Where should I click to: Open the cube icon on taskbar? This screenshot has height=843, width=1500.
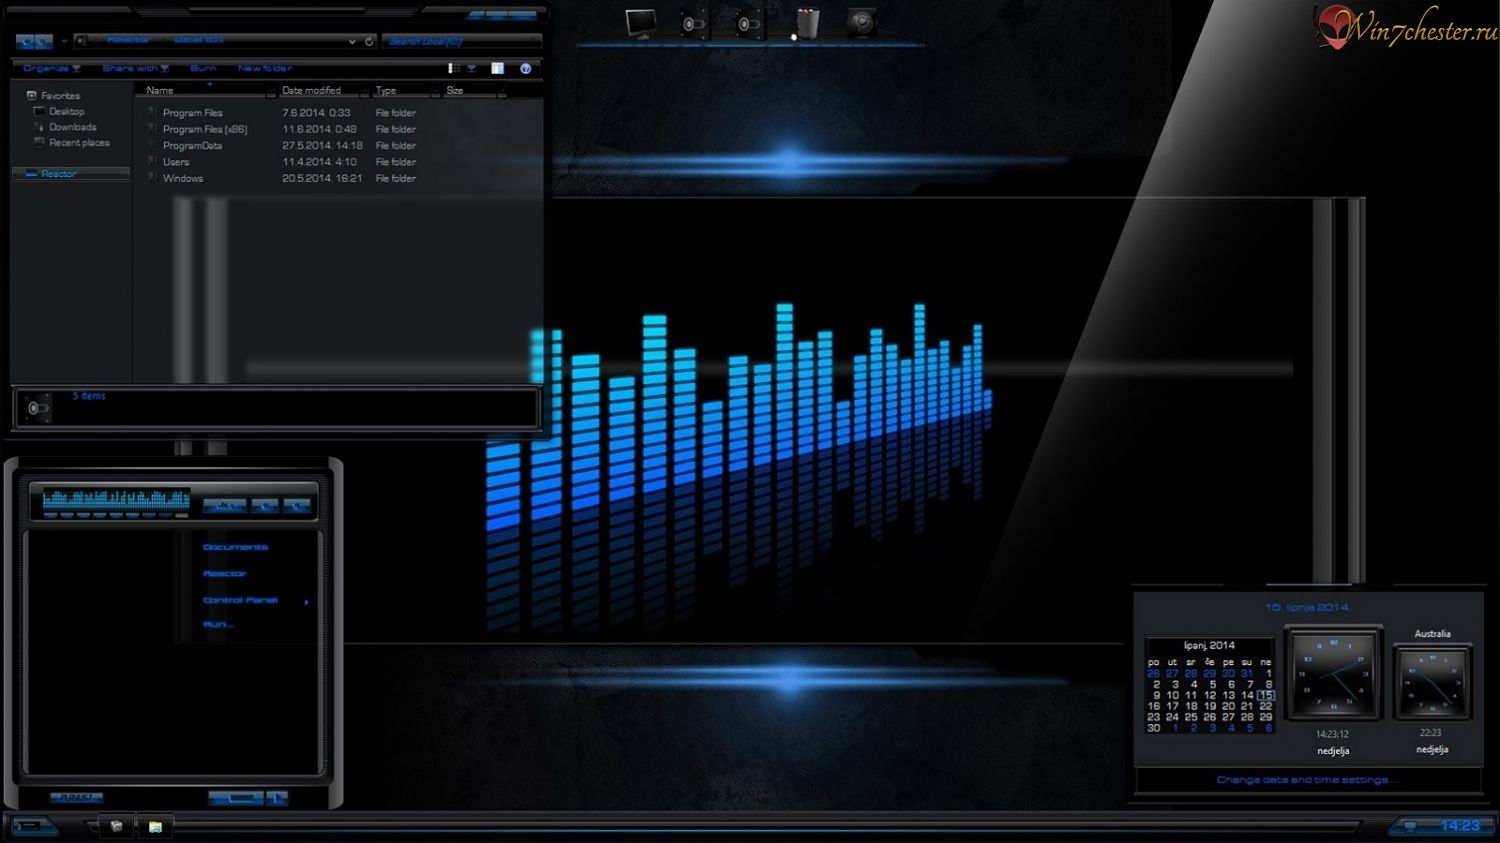click(116, 826)
